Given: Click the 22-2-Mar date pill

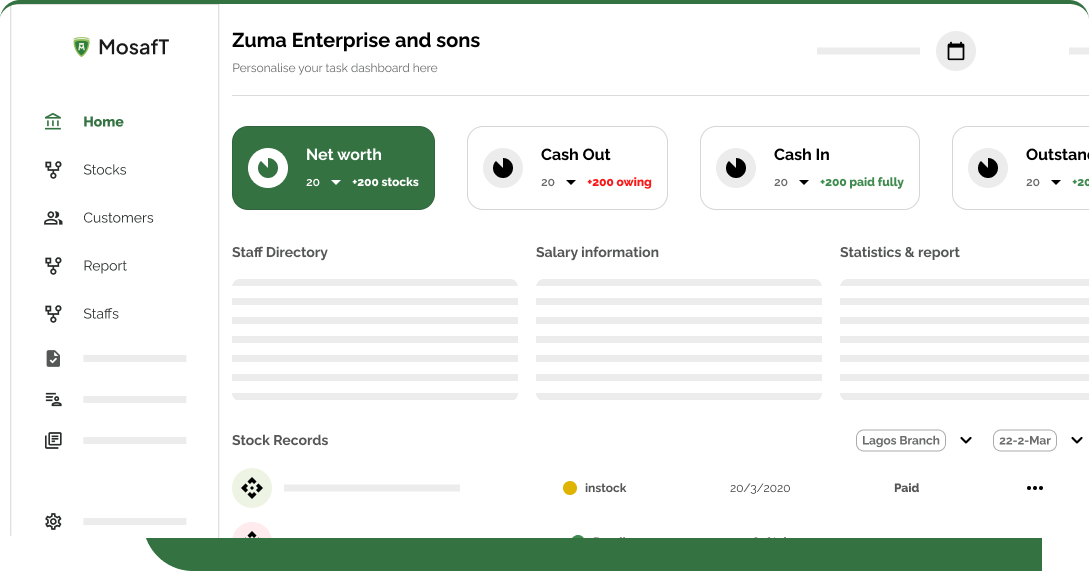Looking at the screenshot, I should point(1024,440).
